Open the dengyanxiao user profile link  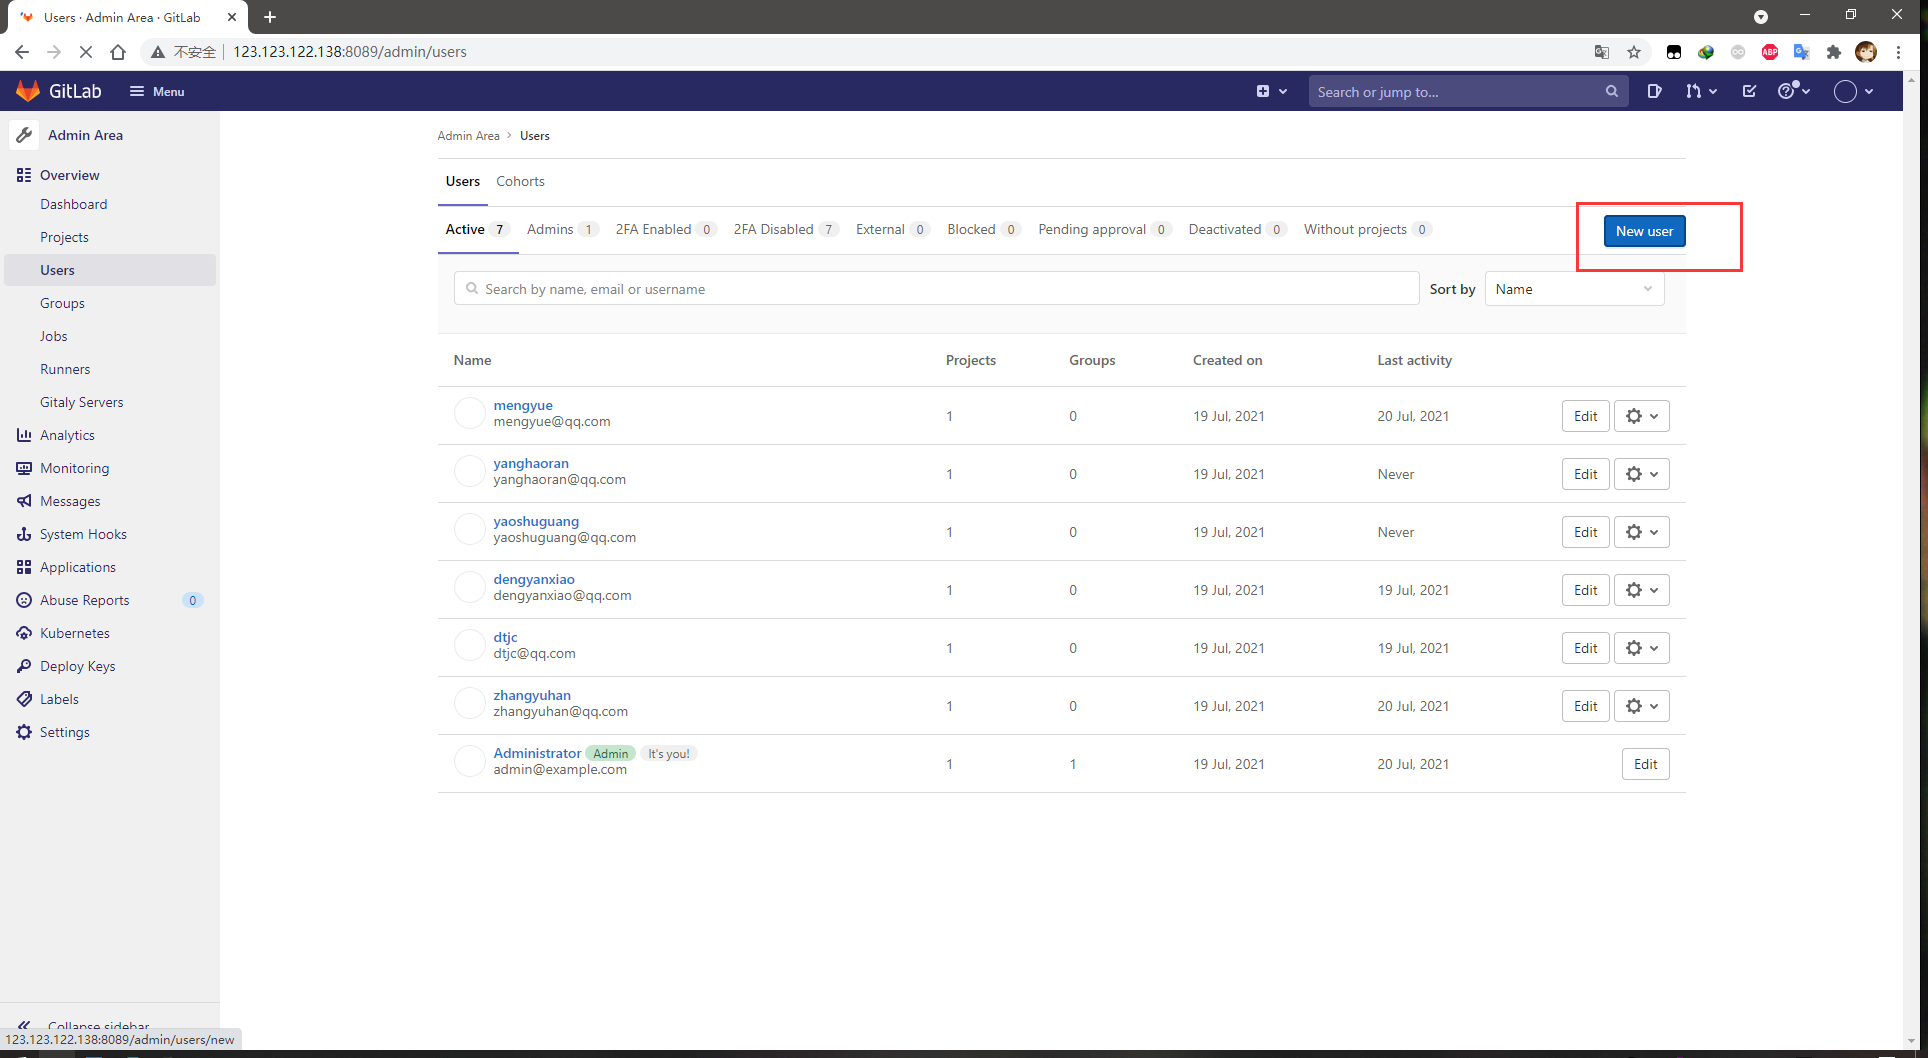(x=534, y=579)
